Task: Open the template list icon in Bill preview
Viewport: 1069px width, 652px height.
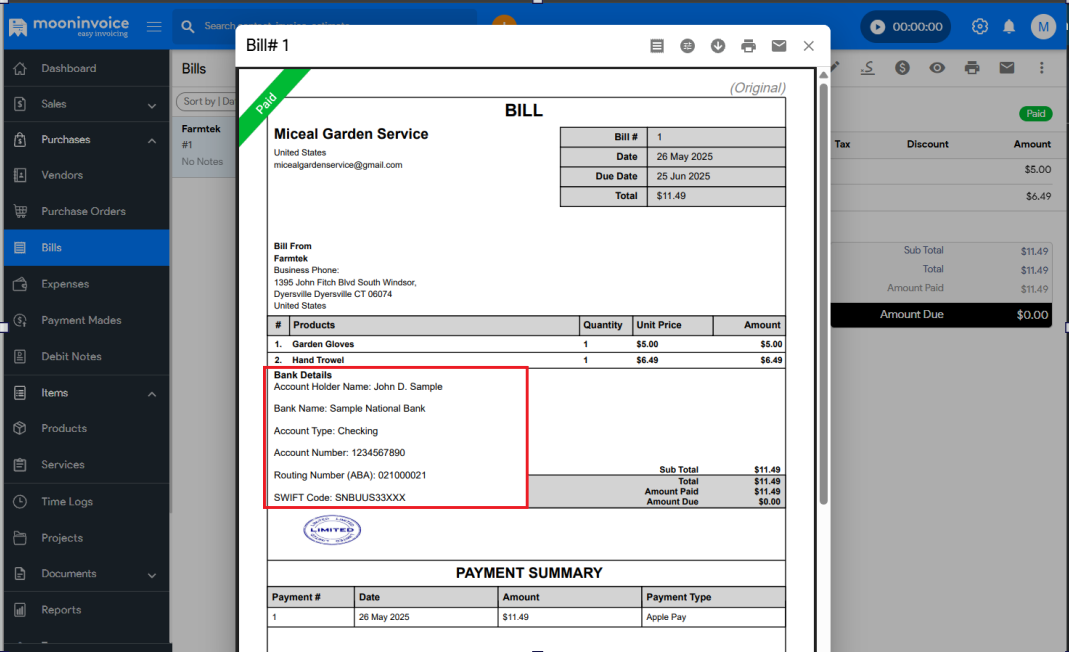Action: [x=657, y=46]
